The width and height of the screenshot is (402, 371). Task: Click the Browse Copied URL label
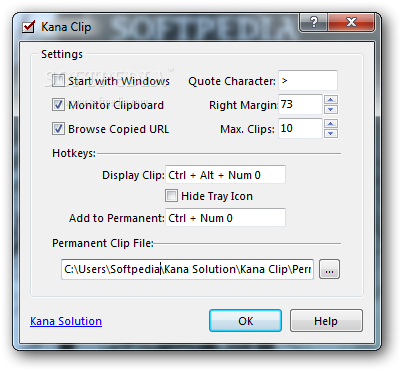[119, 129]
